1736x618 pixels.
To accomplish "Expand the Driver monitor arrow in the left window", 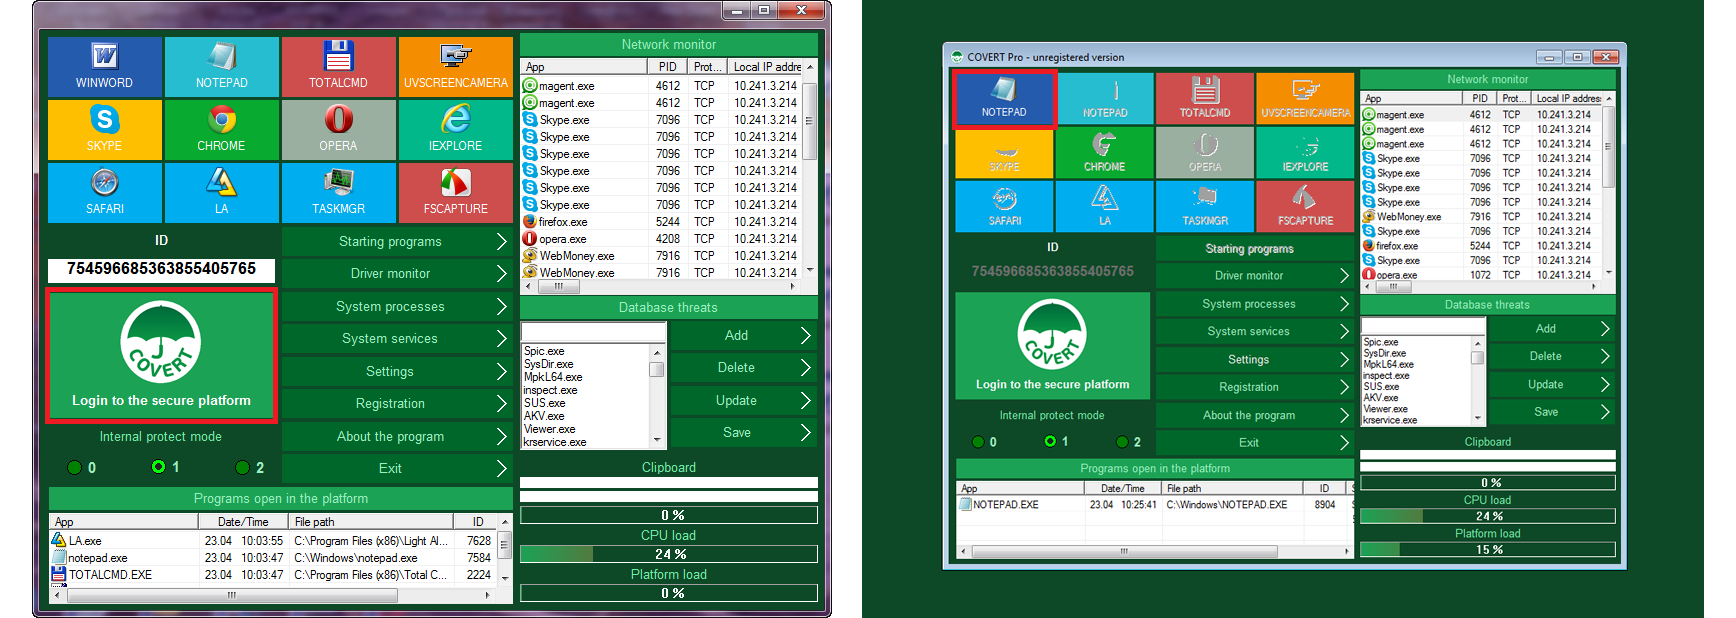I will [x=501, y=274].
